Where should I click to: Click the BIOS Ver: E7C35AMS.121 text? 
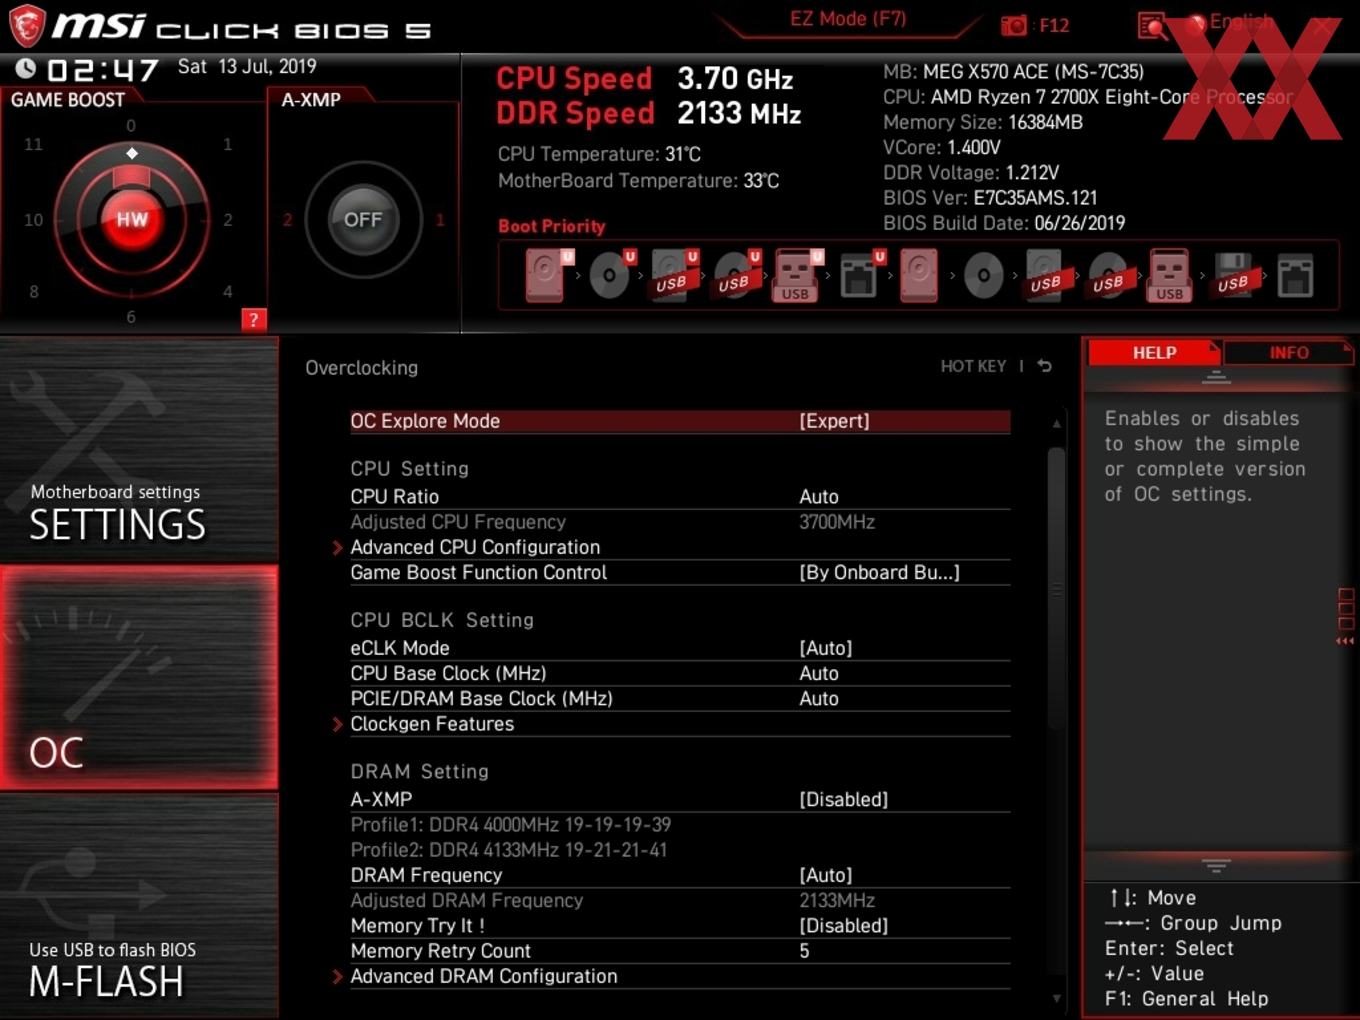click(990, 198)
